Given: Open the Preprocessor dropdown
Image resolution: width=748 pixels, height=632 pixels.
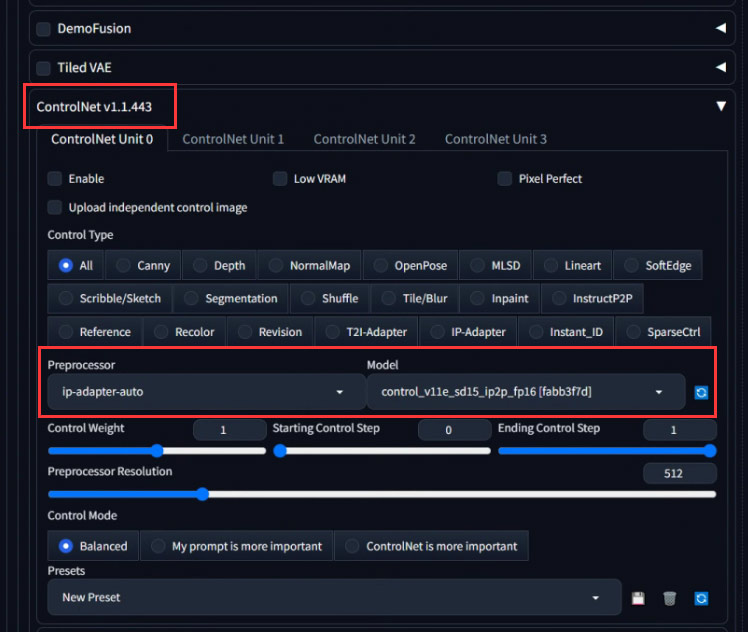Looking at the screenshot, I should pos(207,392).
